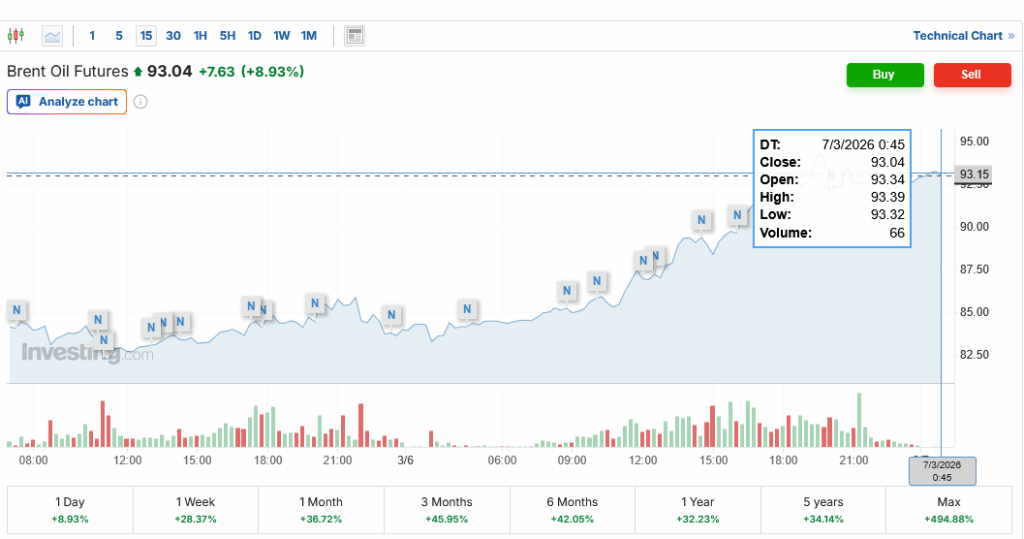The height and width of the screenshot is (539, 1024).
Task: Select the 1W interval option
Action: [x=281, y=36]
